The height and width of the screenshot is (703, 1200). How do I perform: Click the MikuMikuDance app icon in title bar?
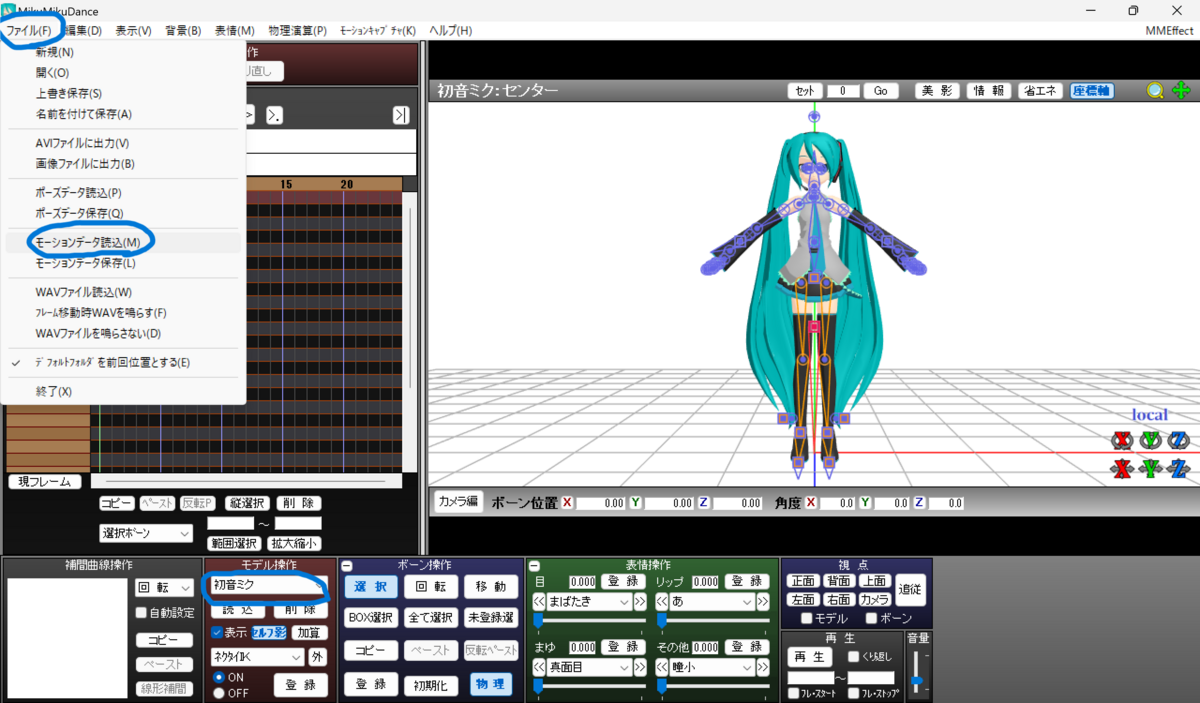pyautogui.click(x=9, y=9)
